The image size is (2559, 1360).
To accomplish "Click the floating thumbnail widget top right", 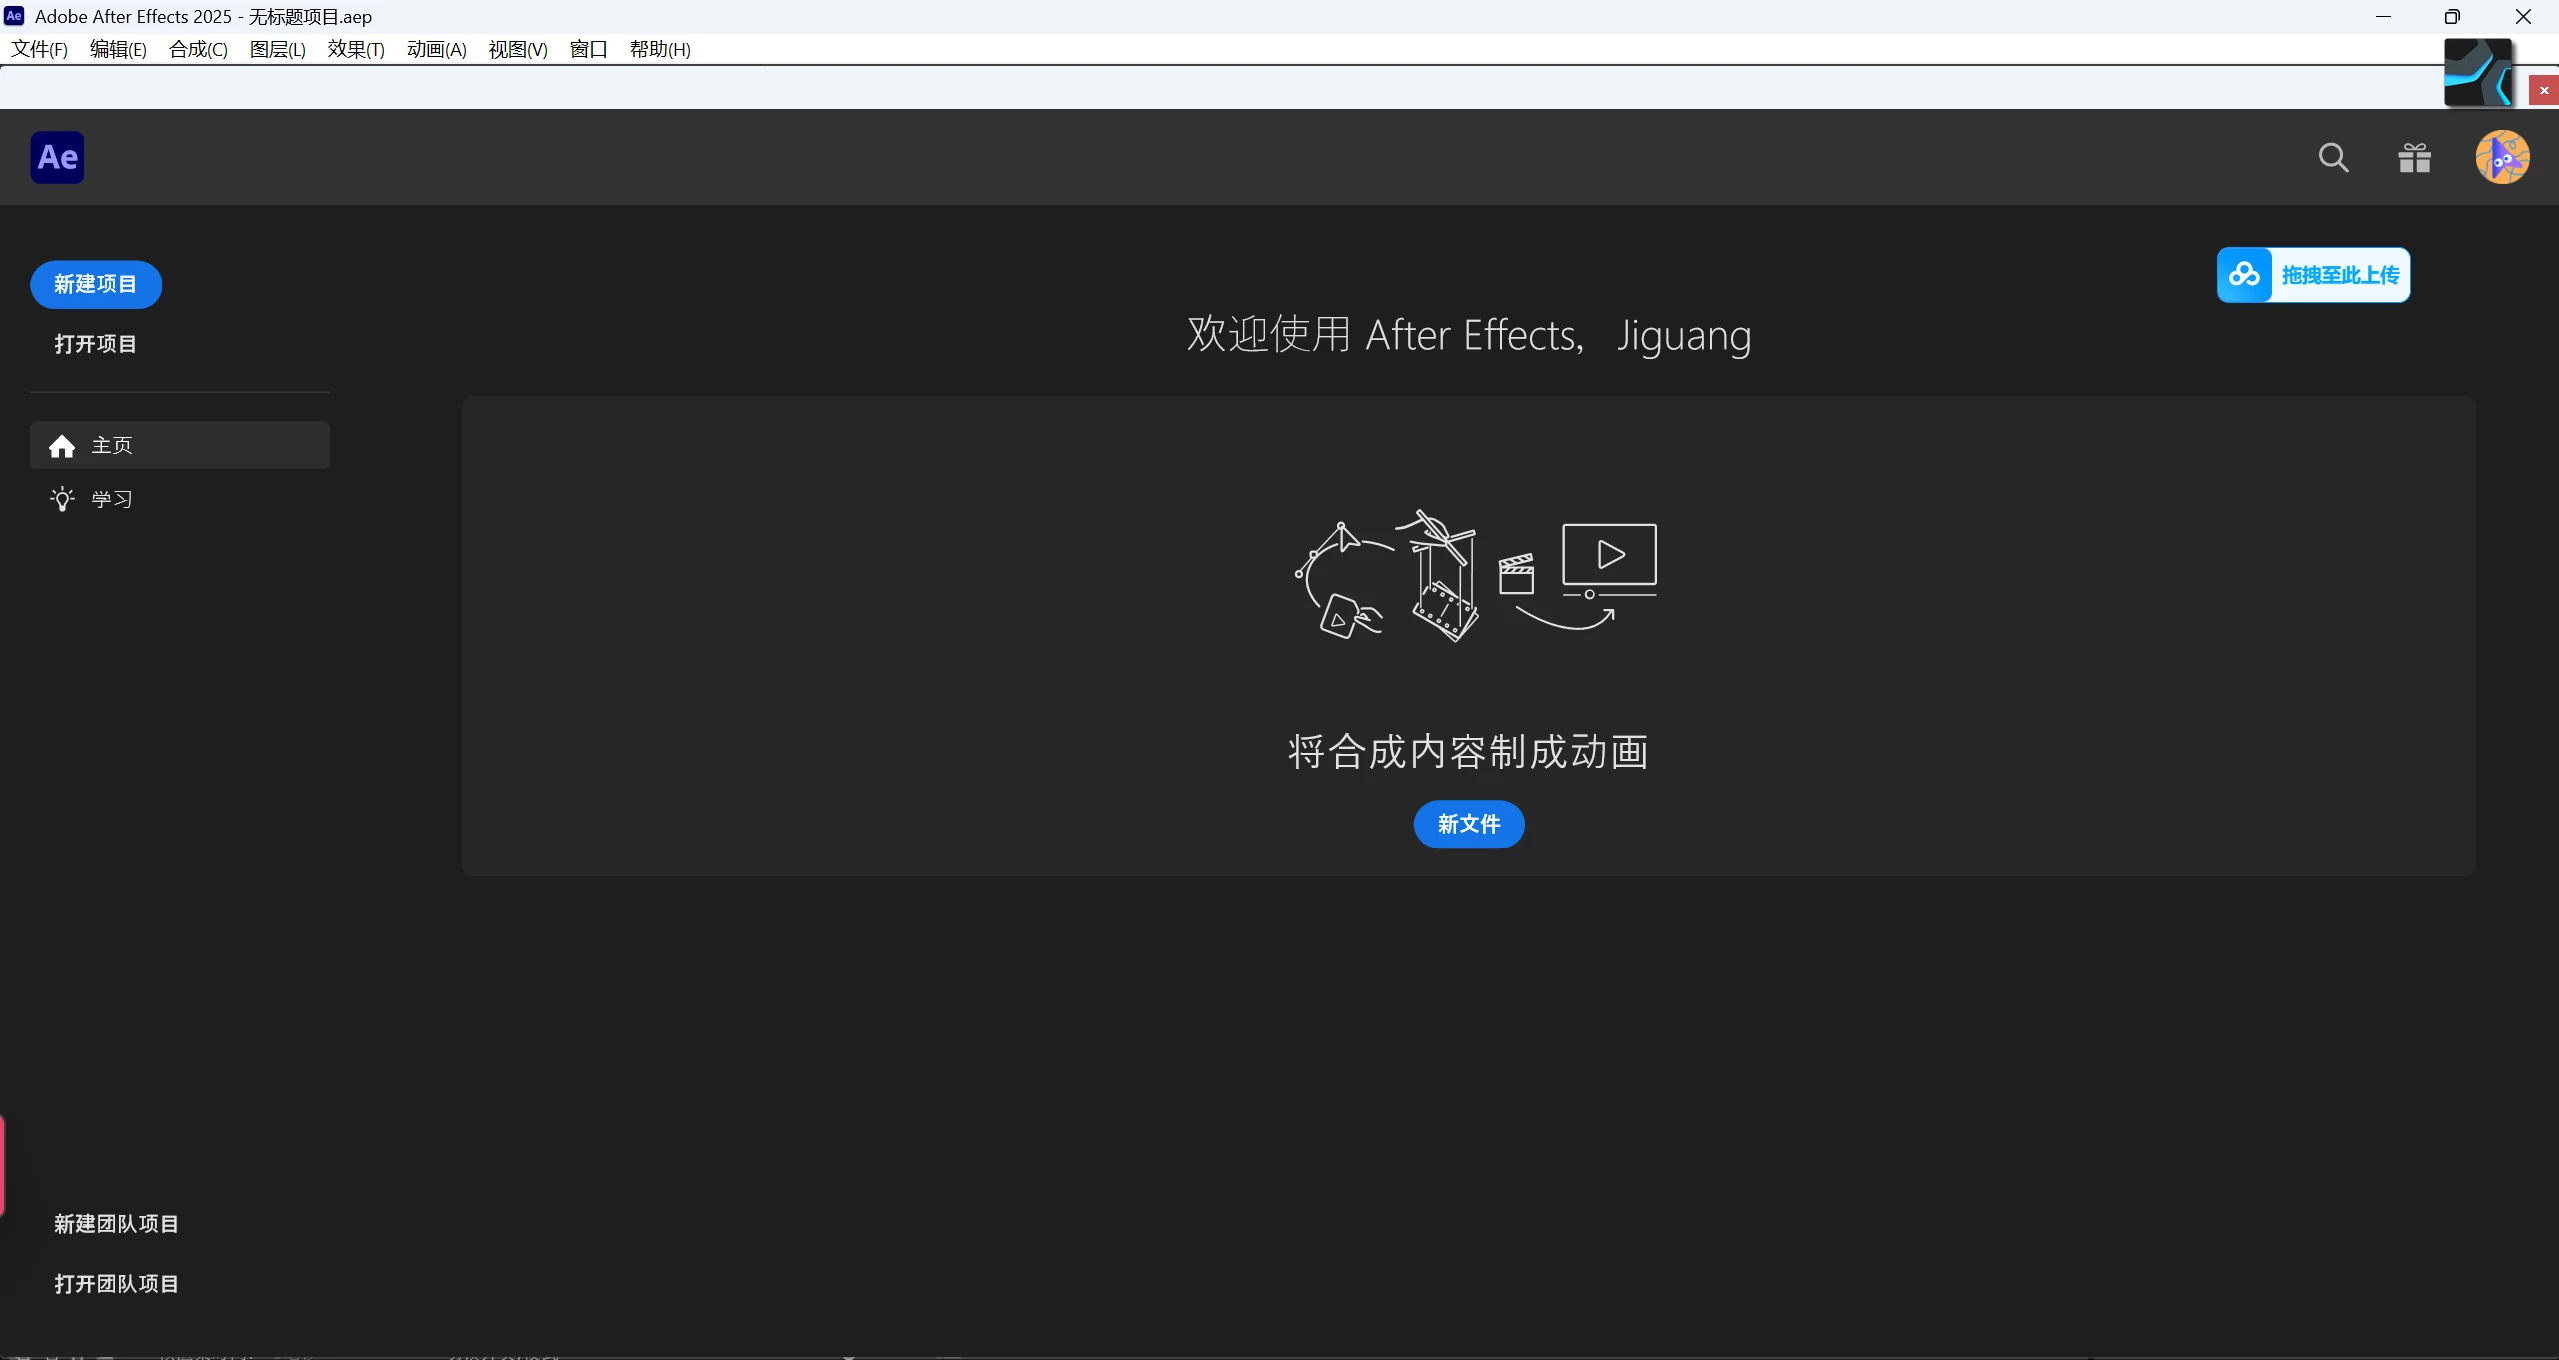I will [2477, 72].
